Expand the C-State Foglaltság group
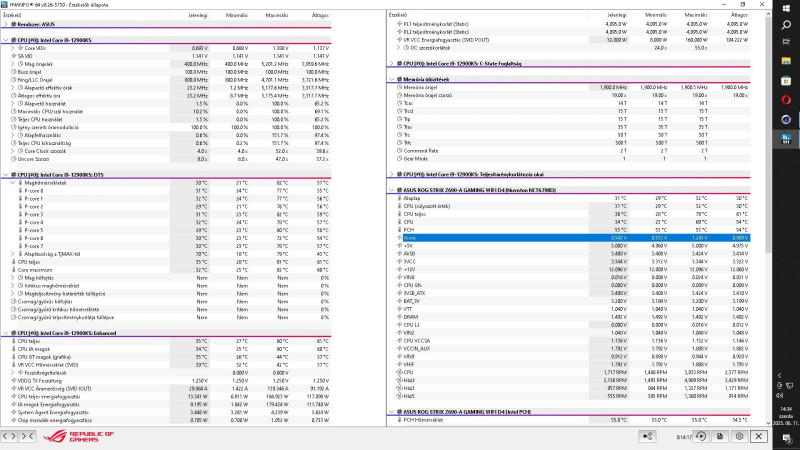The image size is (800, 450). pyautogui.click(x=391, y=64)
